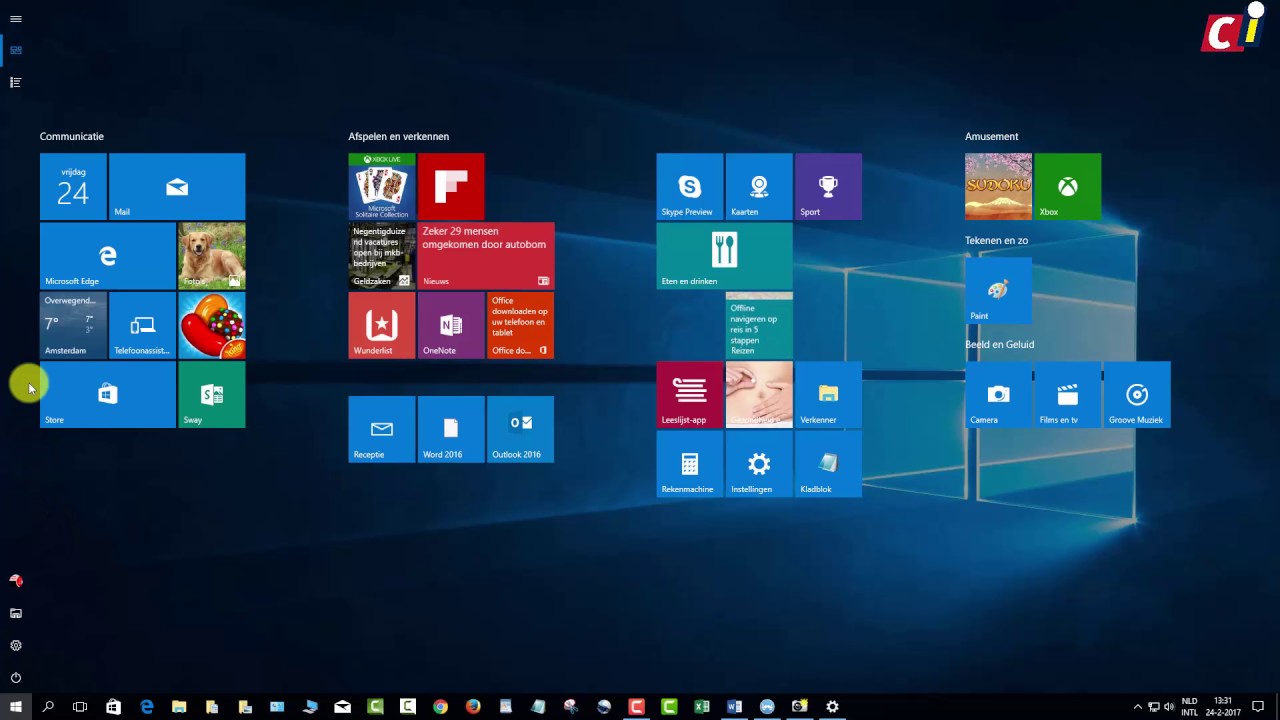Launch the Paint tile
This screenshot has width=1280, height=720.
click(998, 290)
